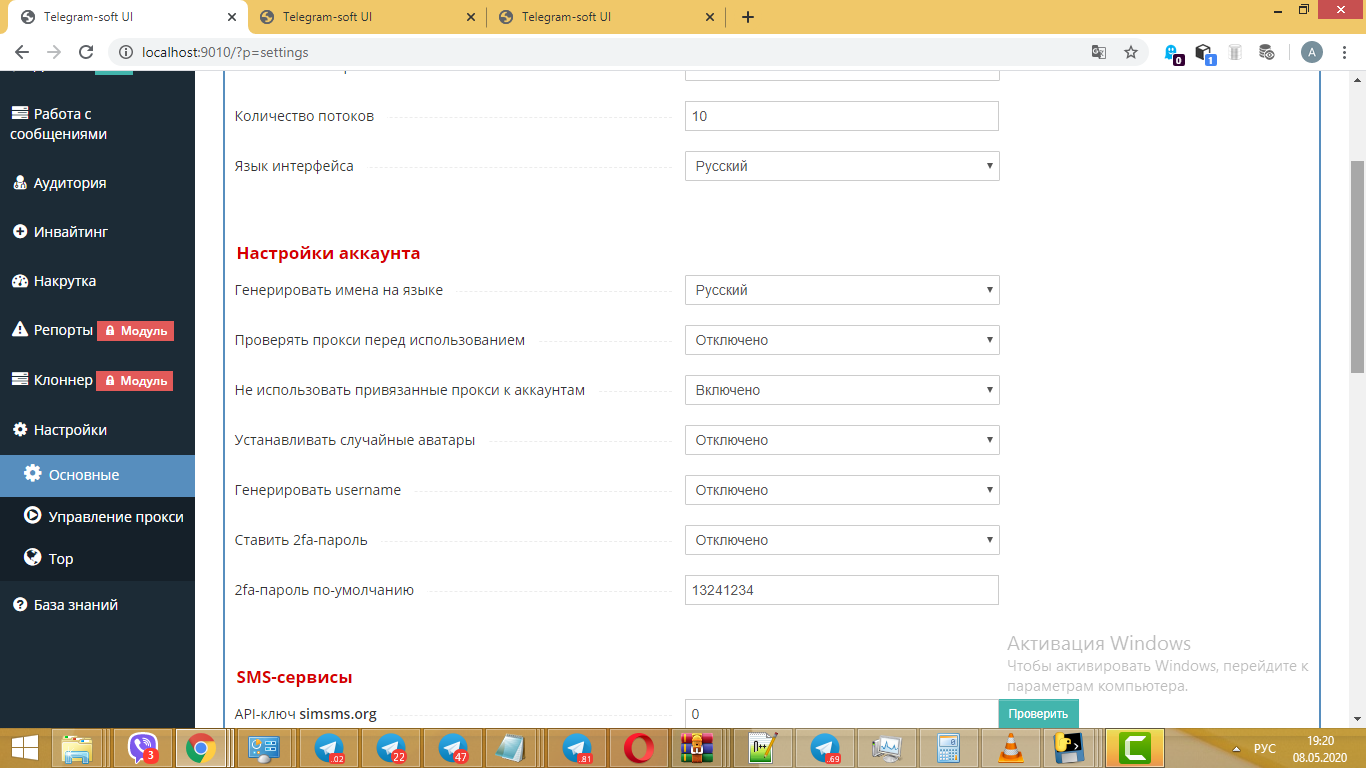Open the Python icon on the taskbar
Image resolution: width=1366 pixels, height=768 pixels.
tap(1067, 747)
